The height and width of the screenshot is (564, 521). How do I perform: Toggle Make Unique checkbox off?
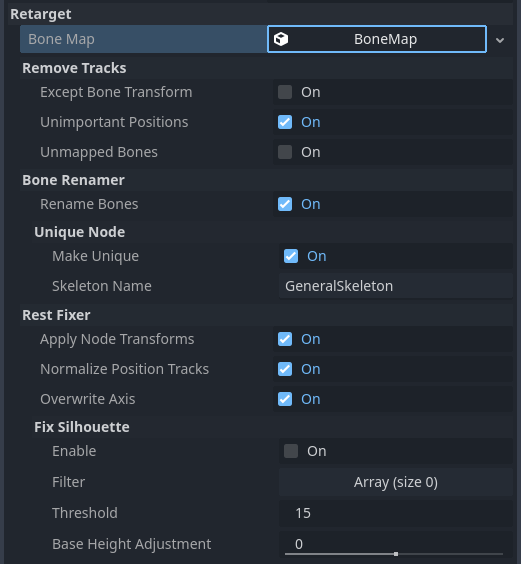click(x=291, y=256)
